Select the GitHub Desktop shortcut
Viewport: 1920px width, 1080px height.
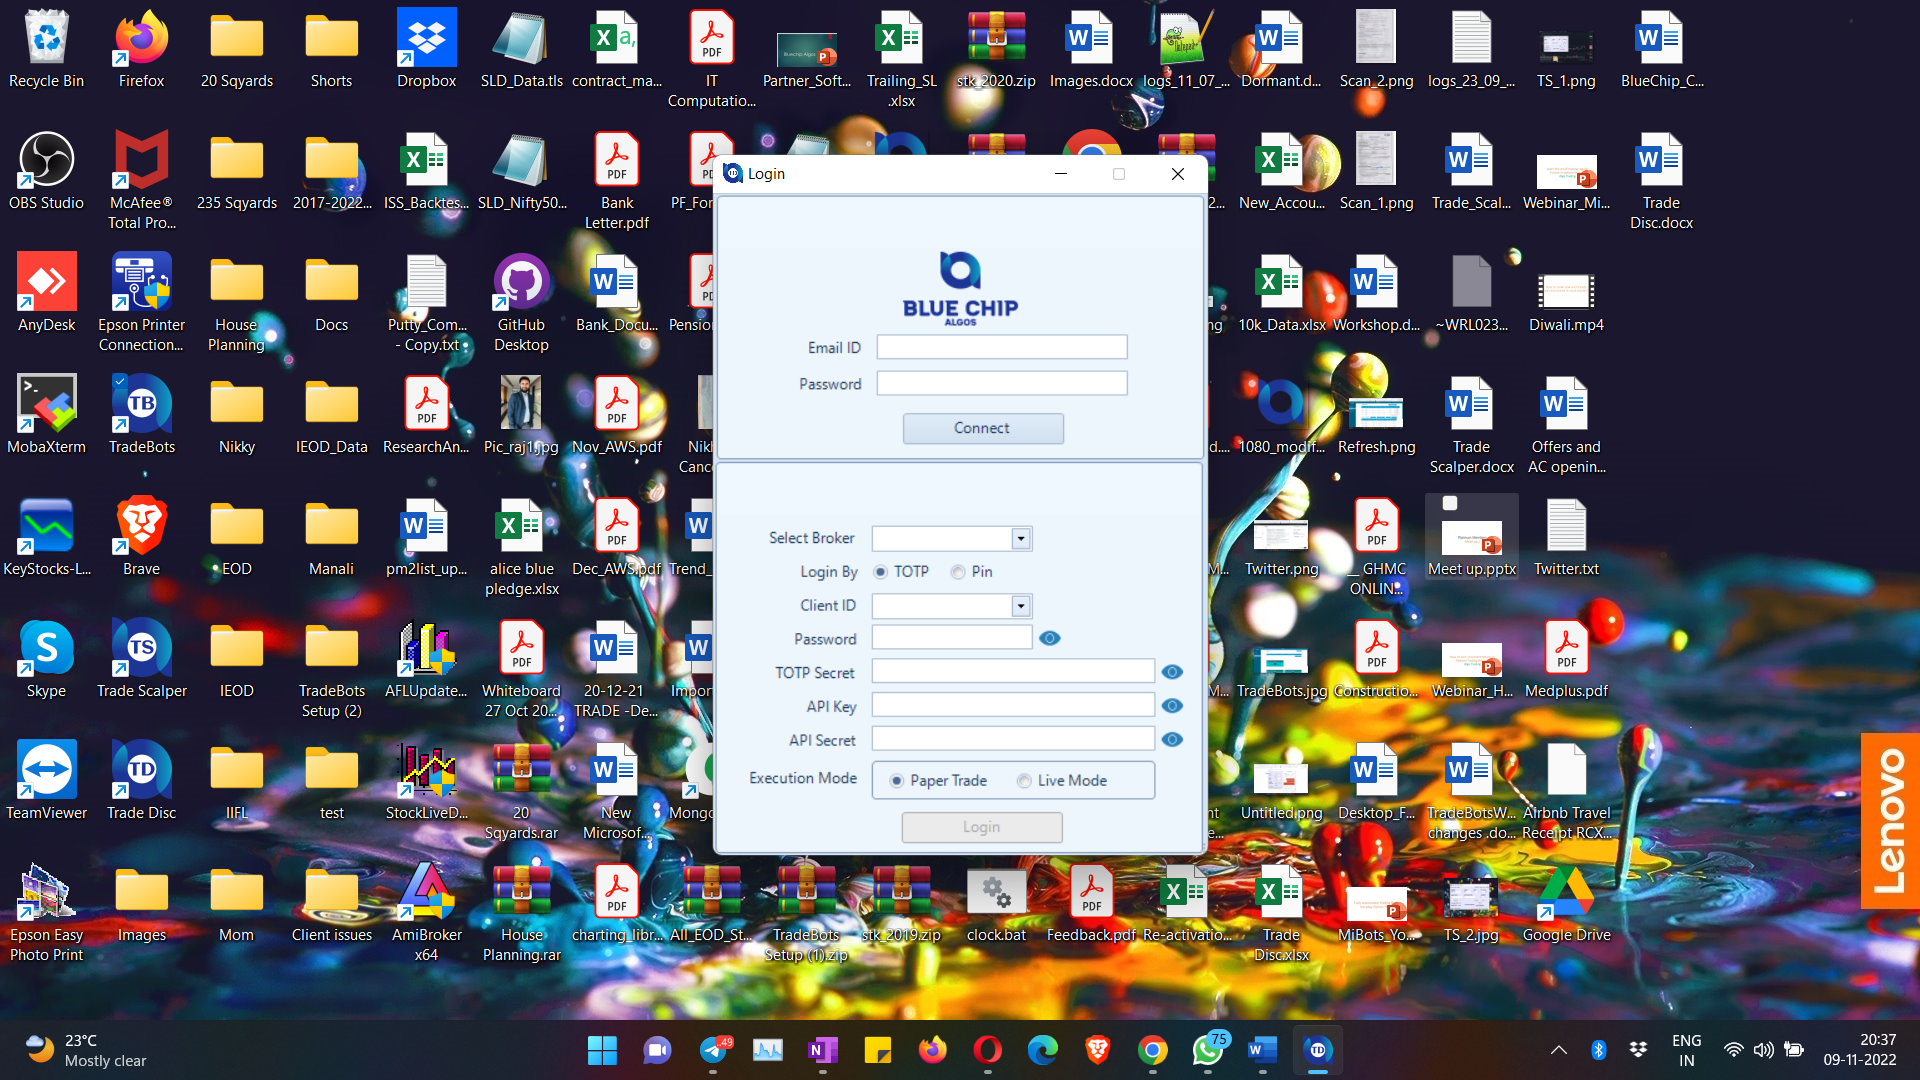(x=521, y=304)
